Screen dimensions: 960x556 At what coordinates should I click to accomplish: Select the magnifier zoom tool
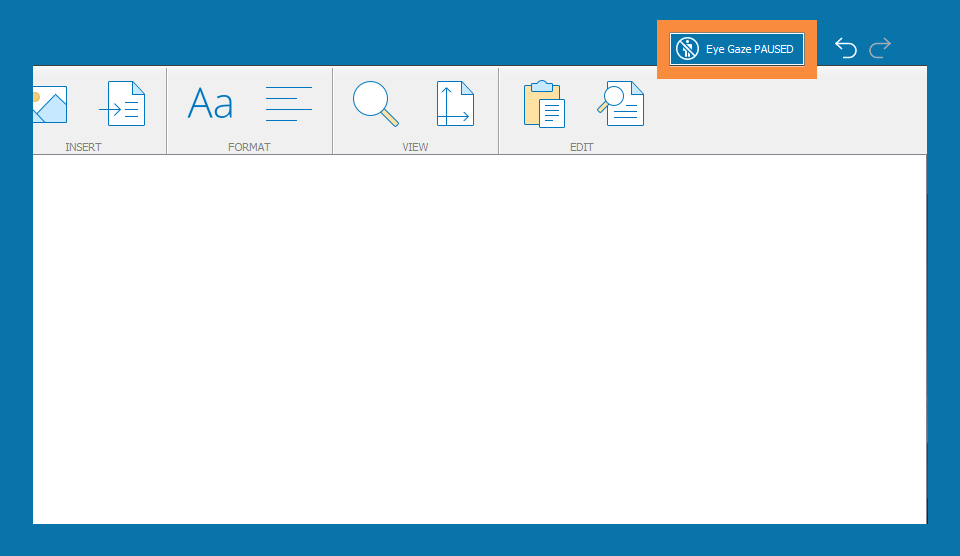coord(375,104)
